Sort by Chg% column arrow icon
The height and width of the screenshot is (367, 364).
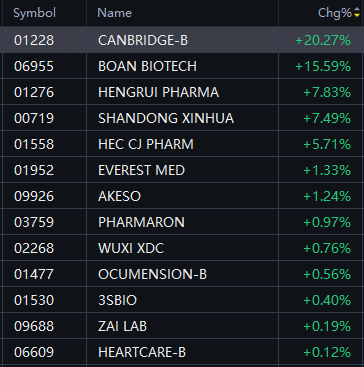[357, 13]
